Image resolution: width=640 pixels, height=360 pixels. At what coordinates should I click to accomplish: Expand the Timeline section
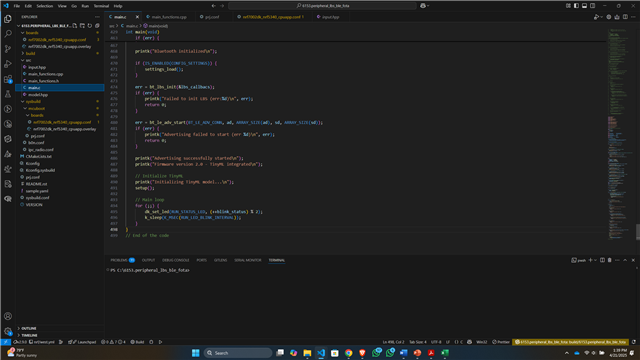click(x=29, y=335)
